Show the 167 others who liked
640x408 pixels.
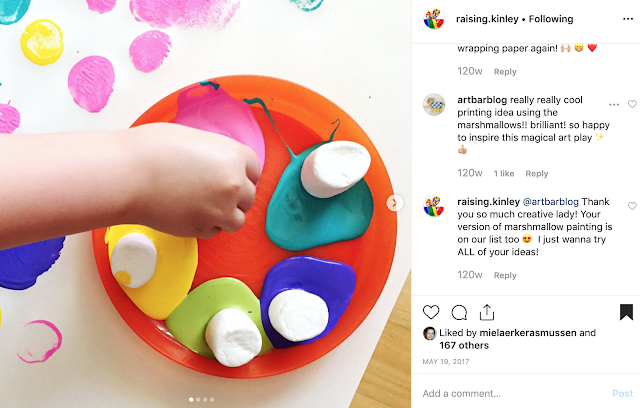point(464,346)
